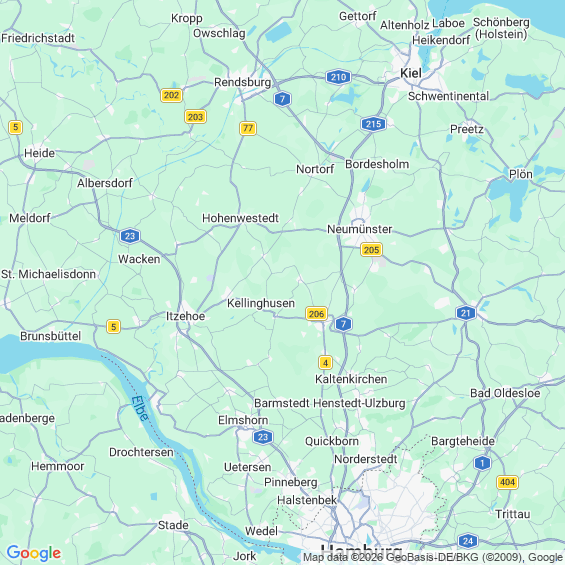
Task: Select the Rendsburg town label
Action: 243,82
